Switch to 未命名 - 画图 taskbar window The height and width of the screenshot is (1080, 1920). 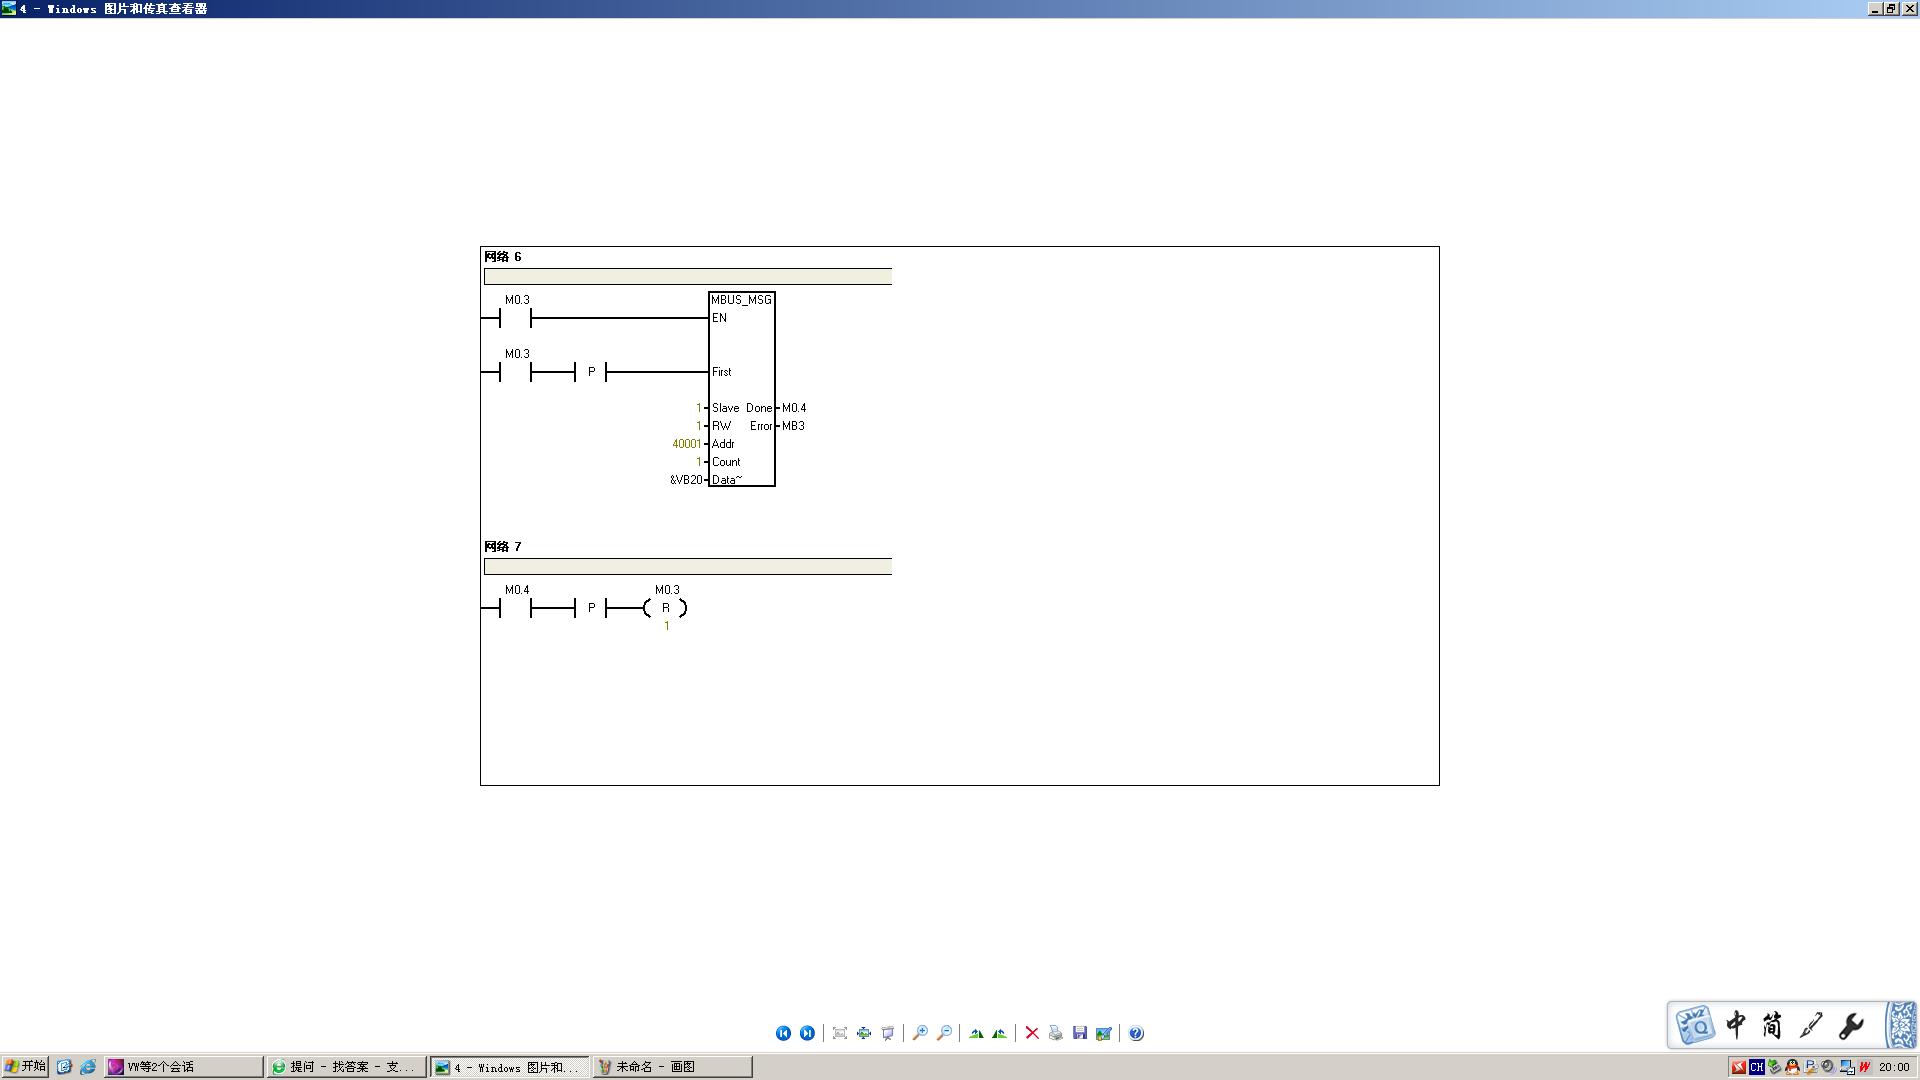point(672,1067)
